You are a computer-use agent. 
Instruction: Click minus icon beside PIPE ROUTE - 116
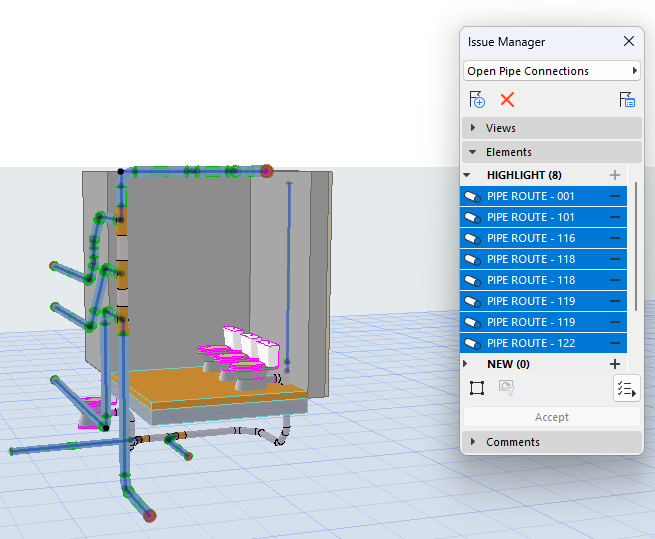614,239
